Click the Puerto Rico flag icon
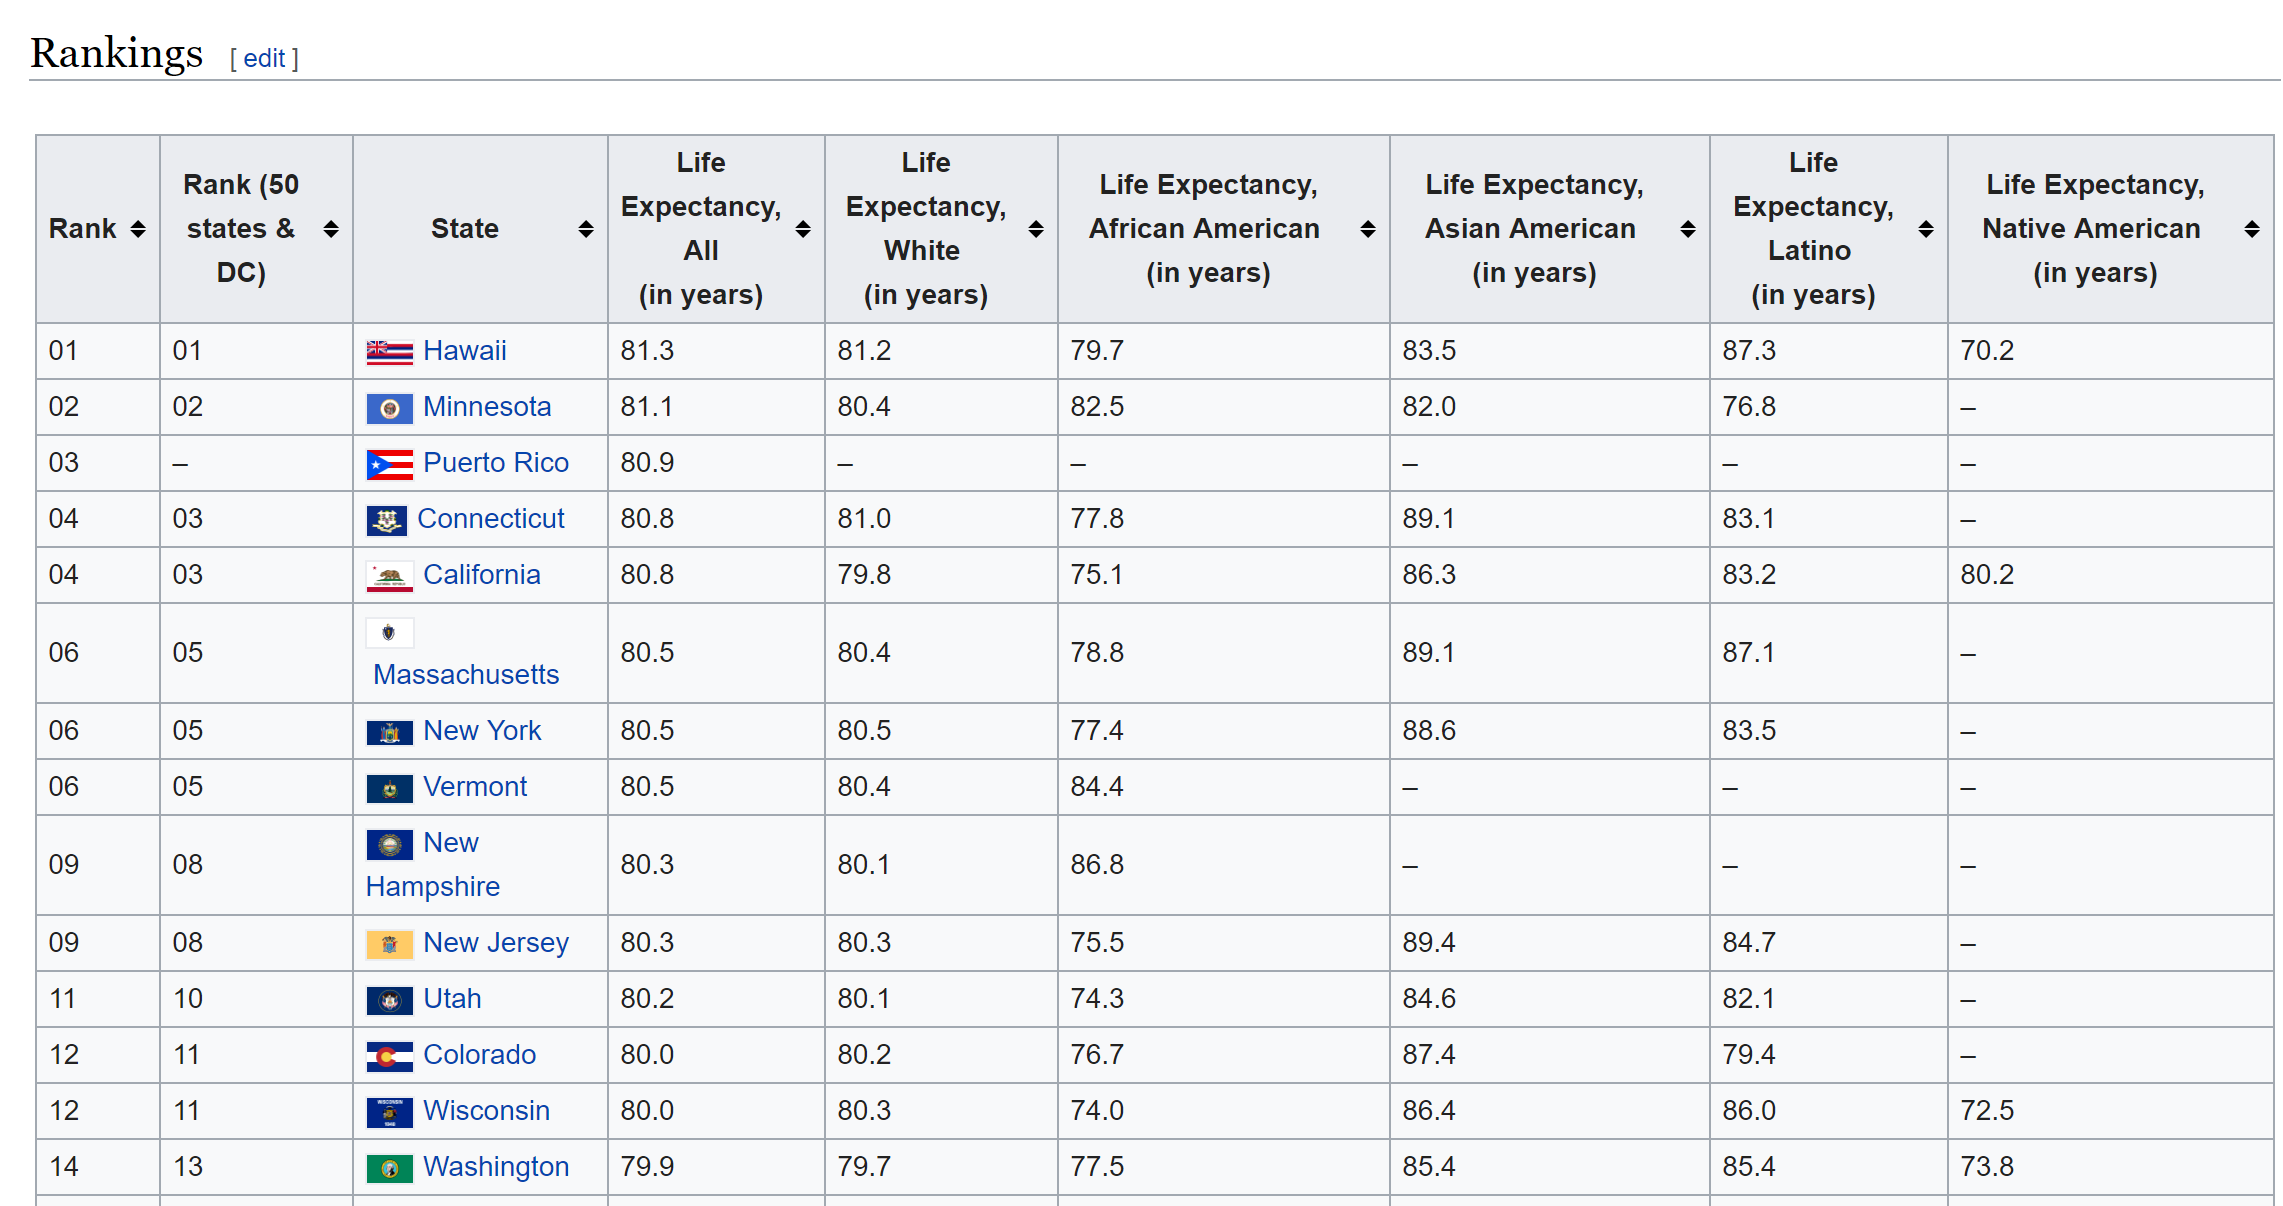This screenshot has width=2283, height=1206. coord(389,464)
